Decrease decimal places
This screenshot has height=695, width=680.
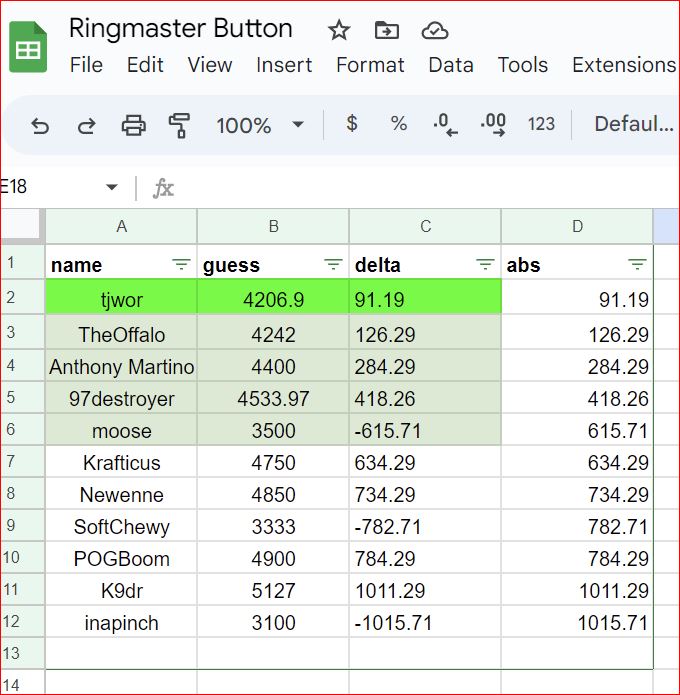tap(446, 125)
